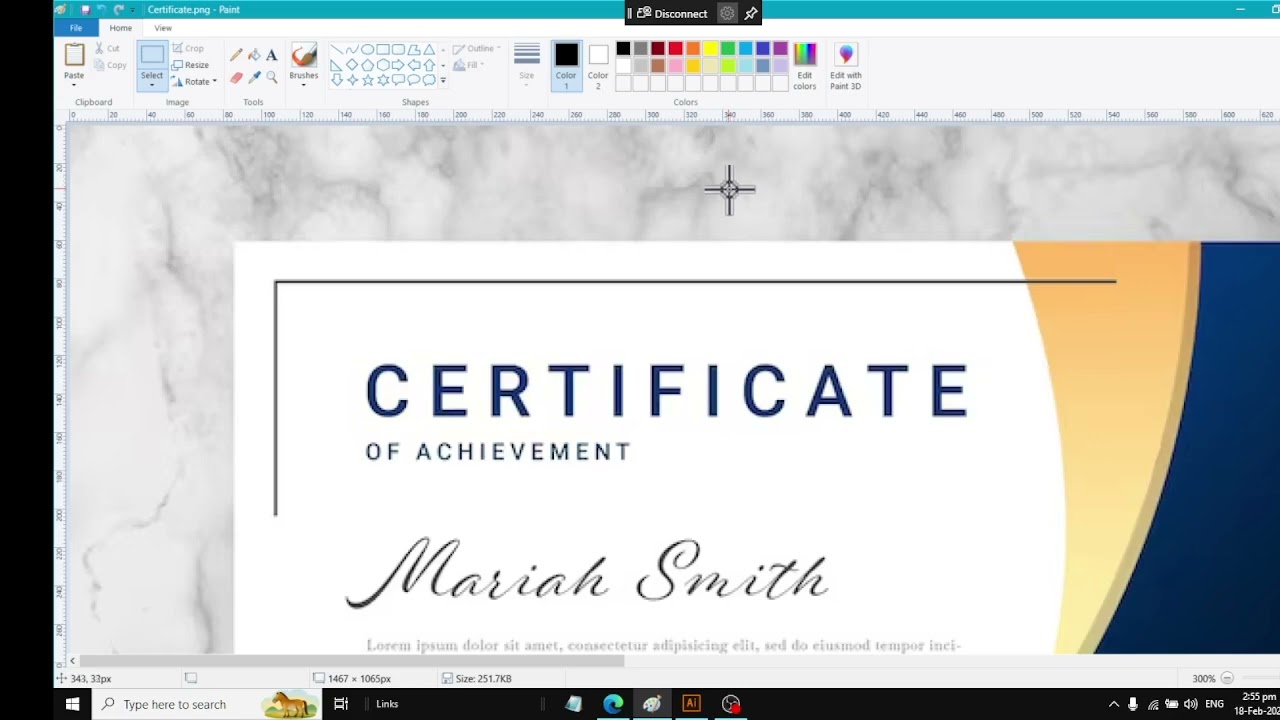Screen dimensions: 1280x720
Task: Pick the orange color swatch
Action: [693, 48]
